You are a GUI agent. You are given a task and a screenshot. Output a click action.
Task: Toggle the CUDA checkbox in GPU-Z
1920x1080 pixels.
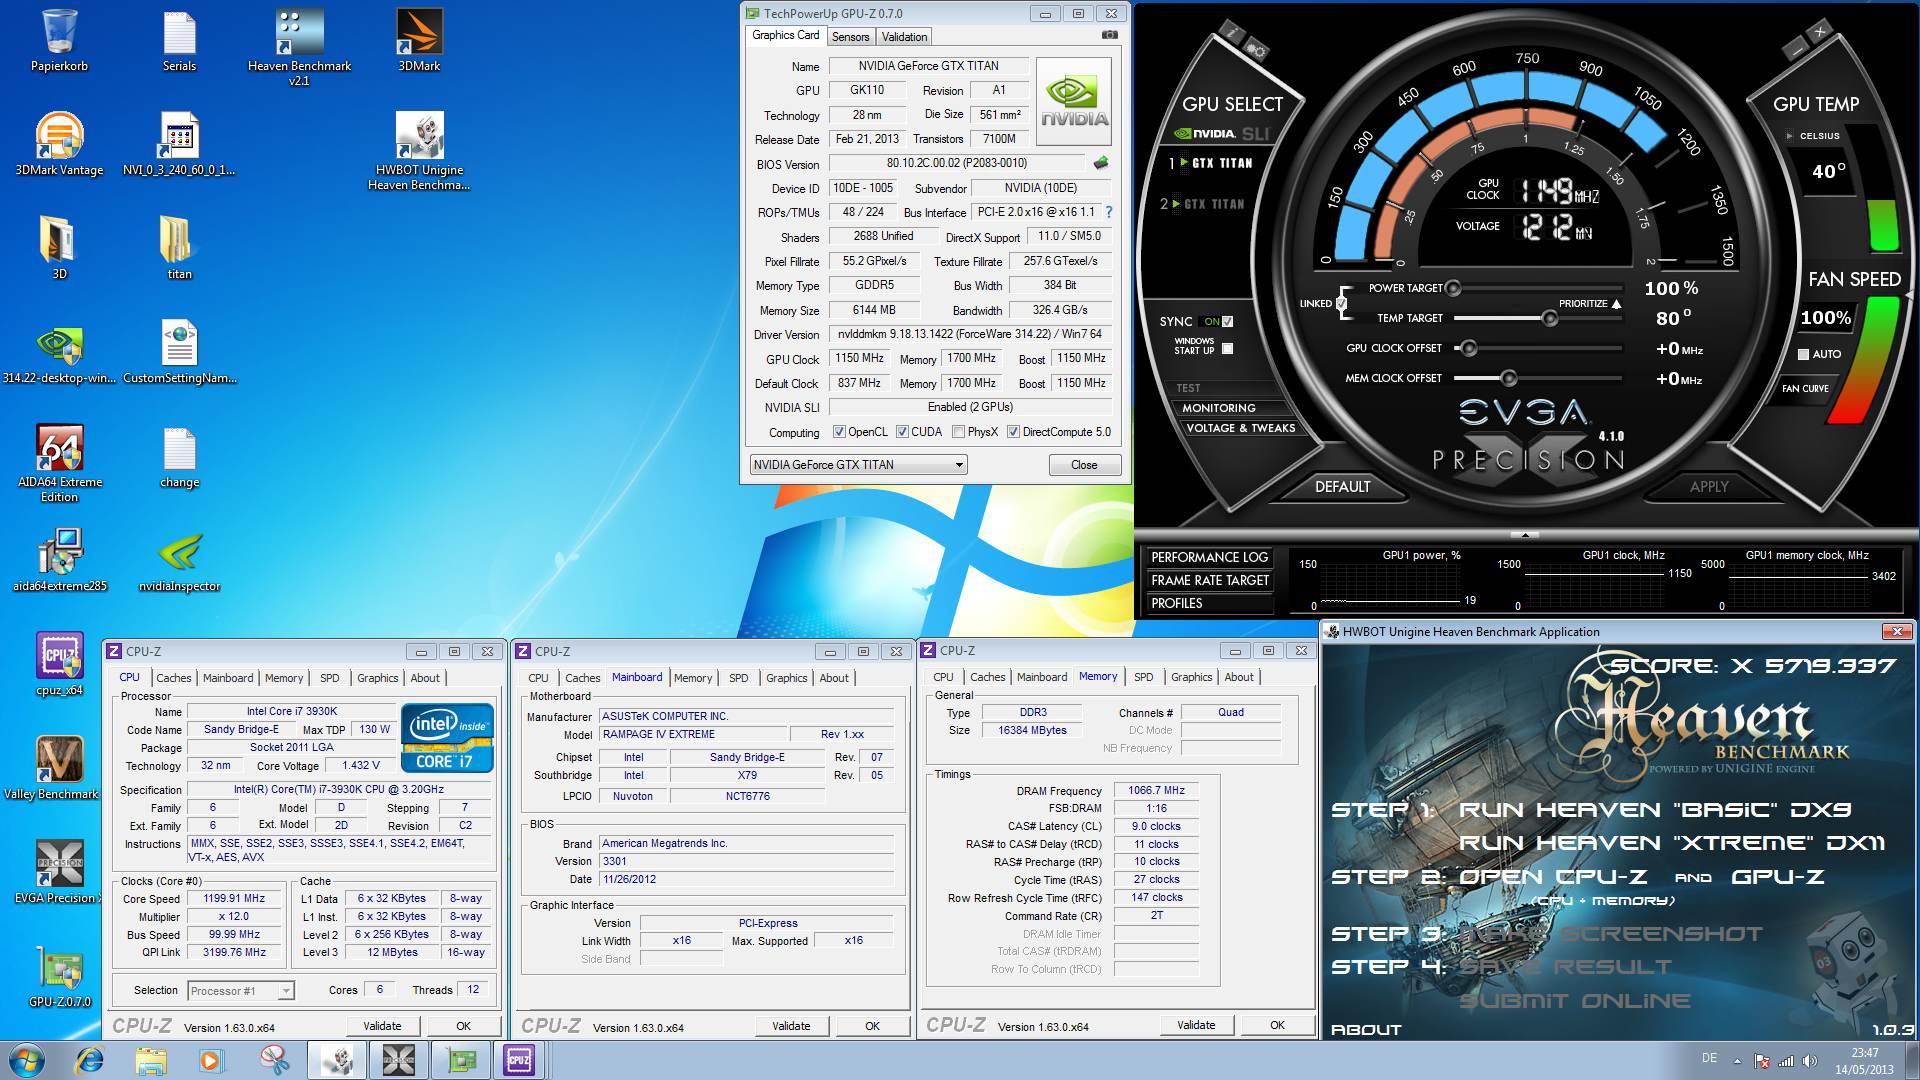(x=902, y=432)
